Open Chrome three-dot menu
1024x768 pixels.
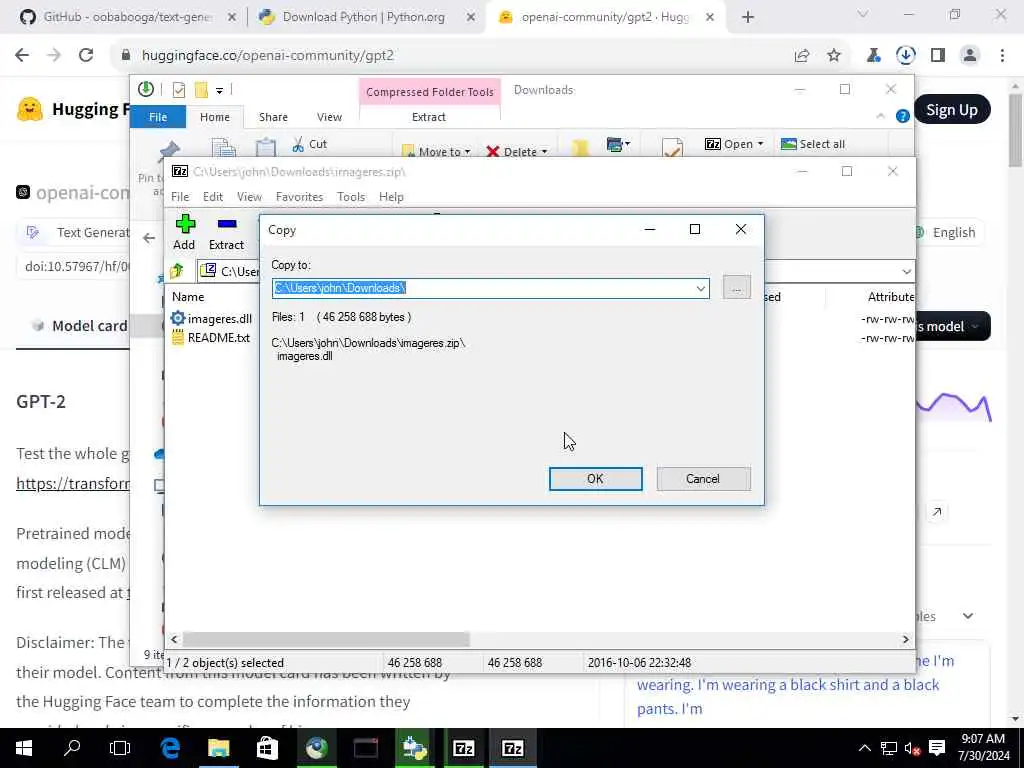click(x=1002, y=56)
